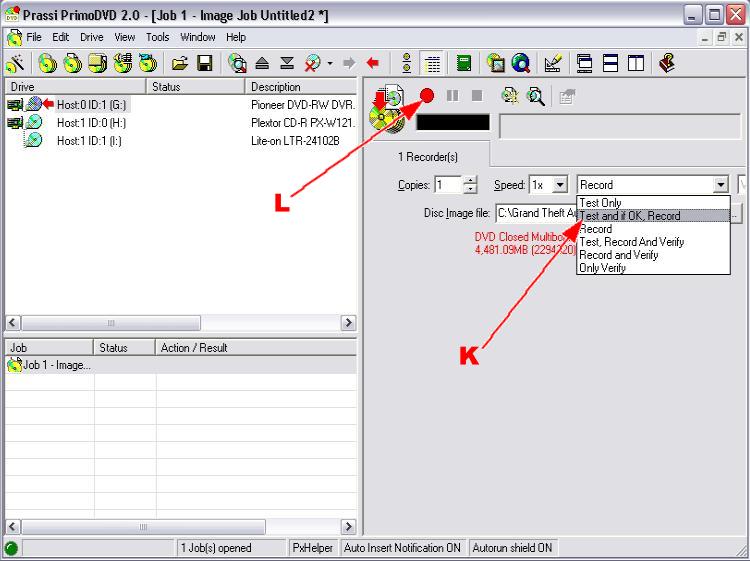
Task: Click the globe with magnifier toolbar icon
Action: tap(521, 63)
